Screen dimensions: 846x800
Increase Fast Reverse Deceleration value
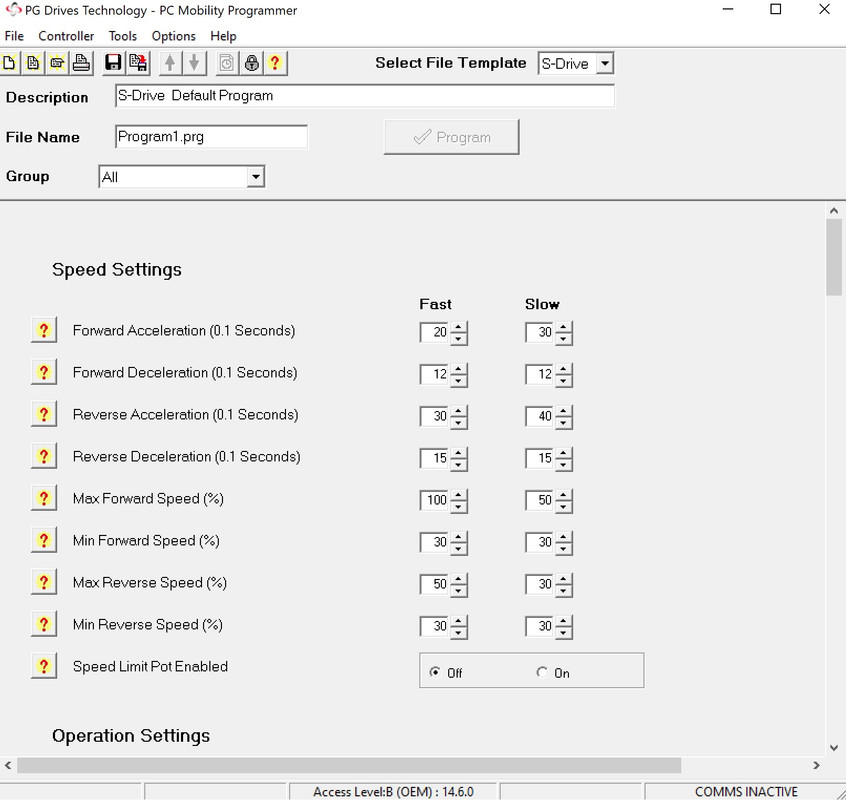click(x=459, y=453)
